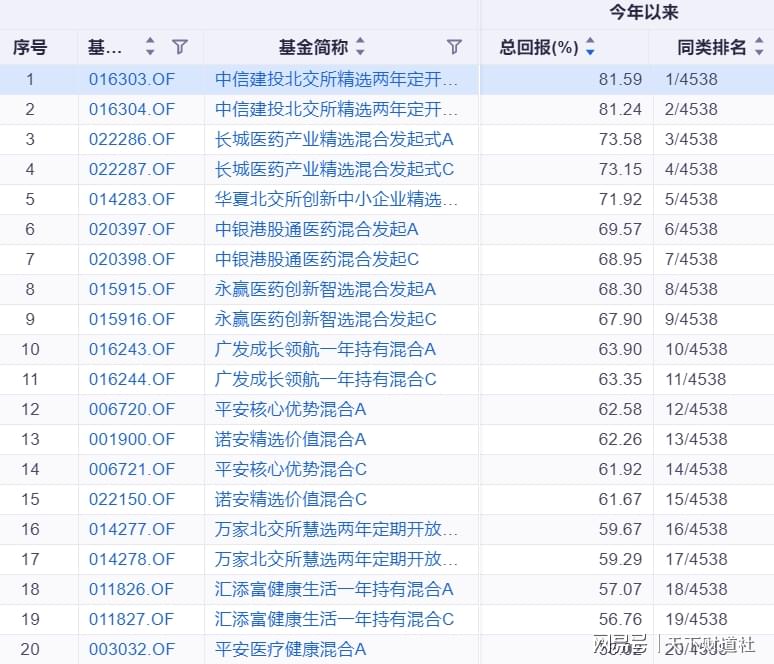774x664 pixels.
Task: Open fund 诺安精选价值混合A
Action: point(290,439)
